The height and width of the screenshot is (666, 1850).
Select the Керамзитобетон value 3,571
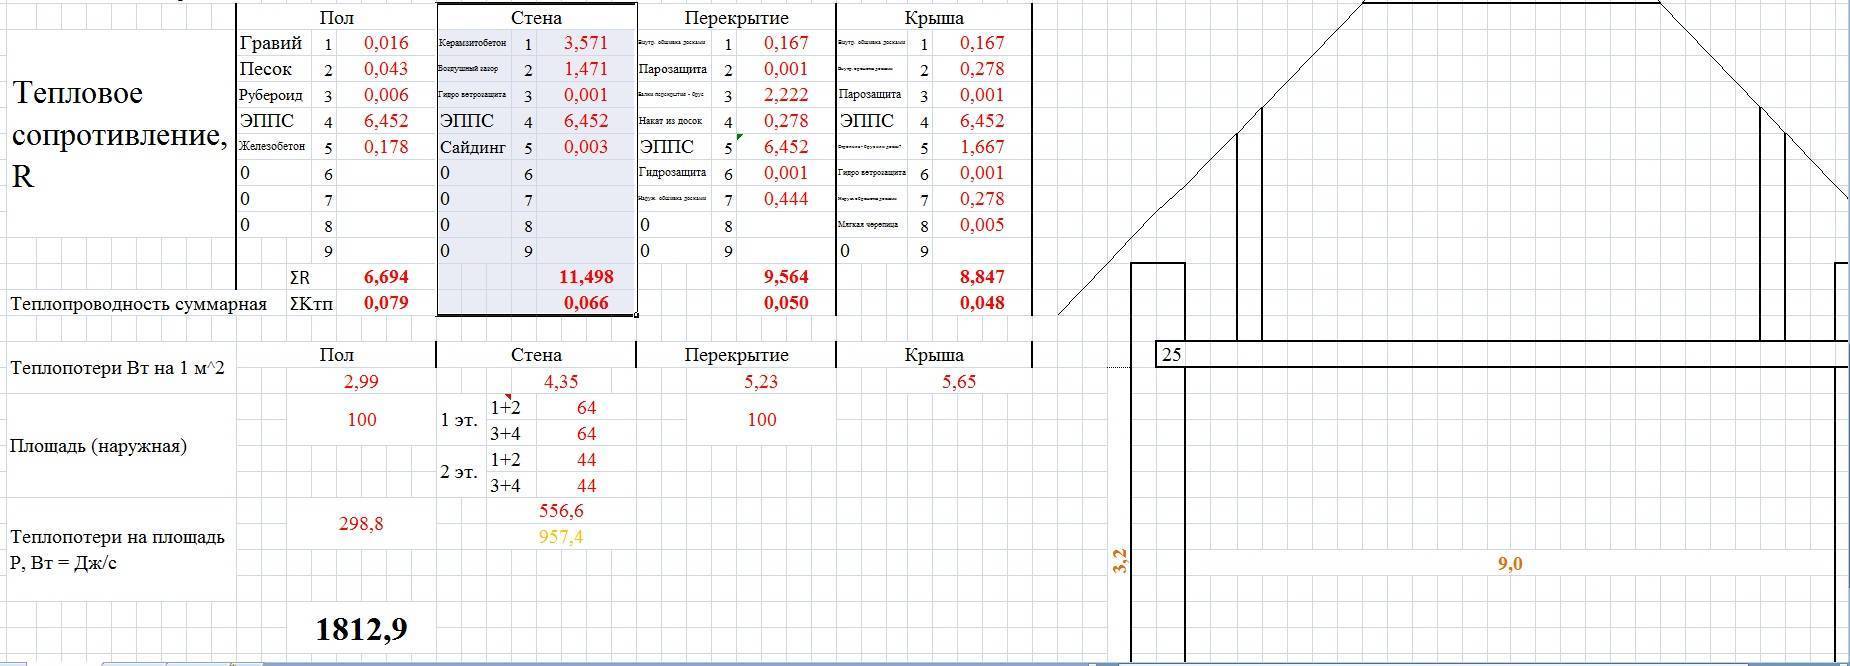click(x=586, y=43)
